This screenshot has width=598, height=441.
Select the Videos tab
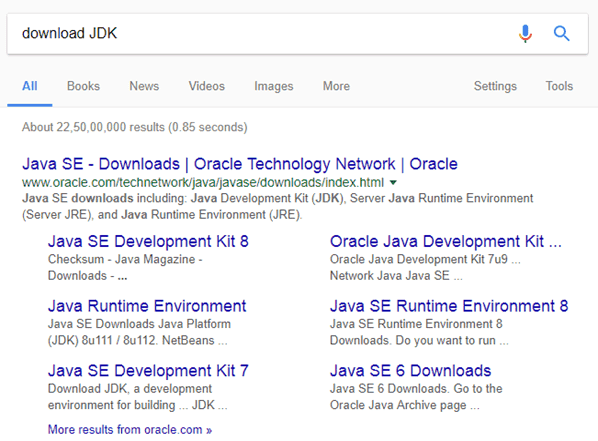(206, 86)
